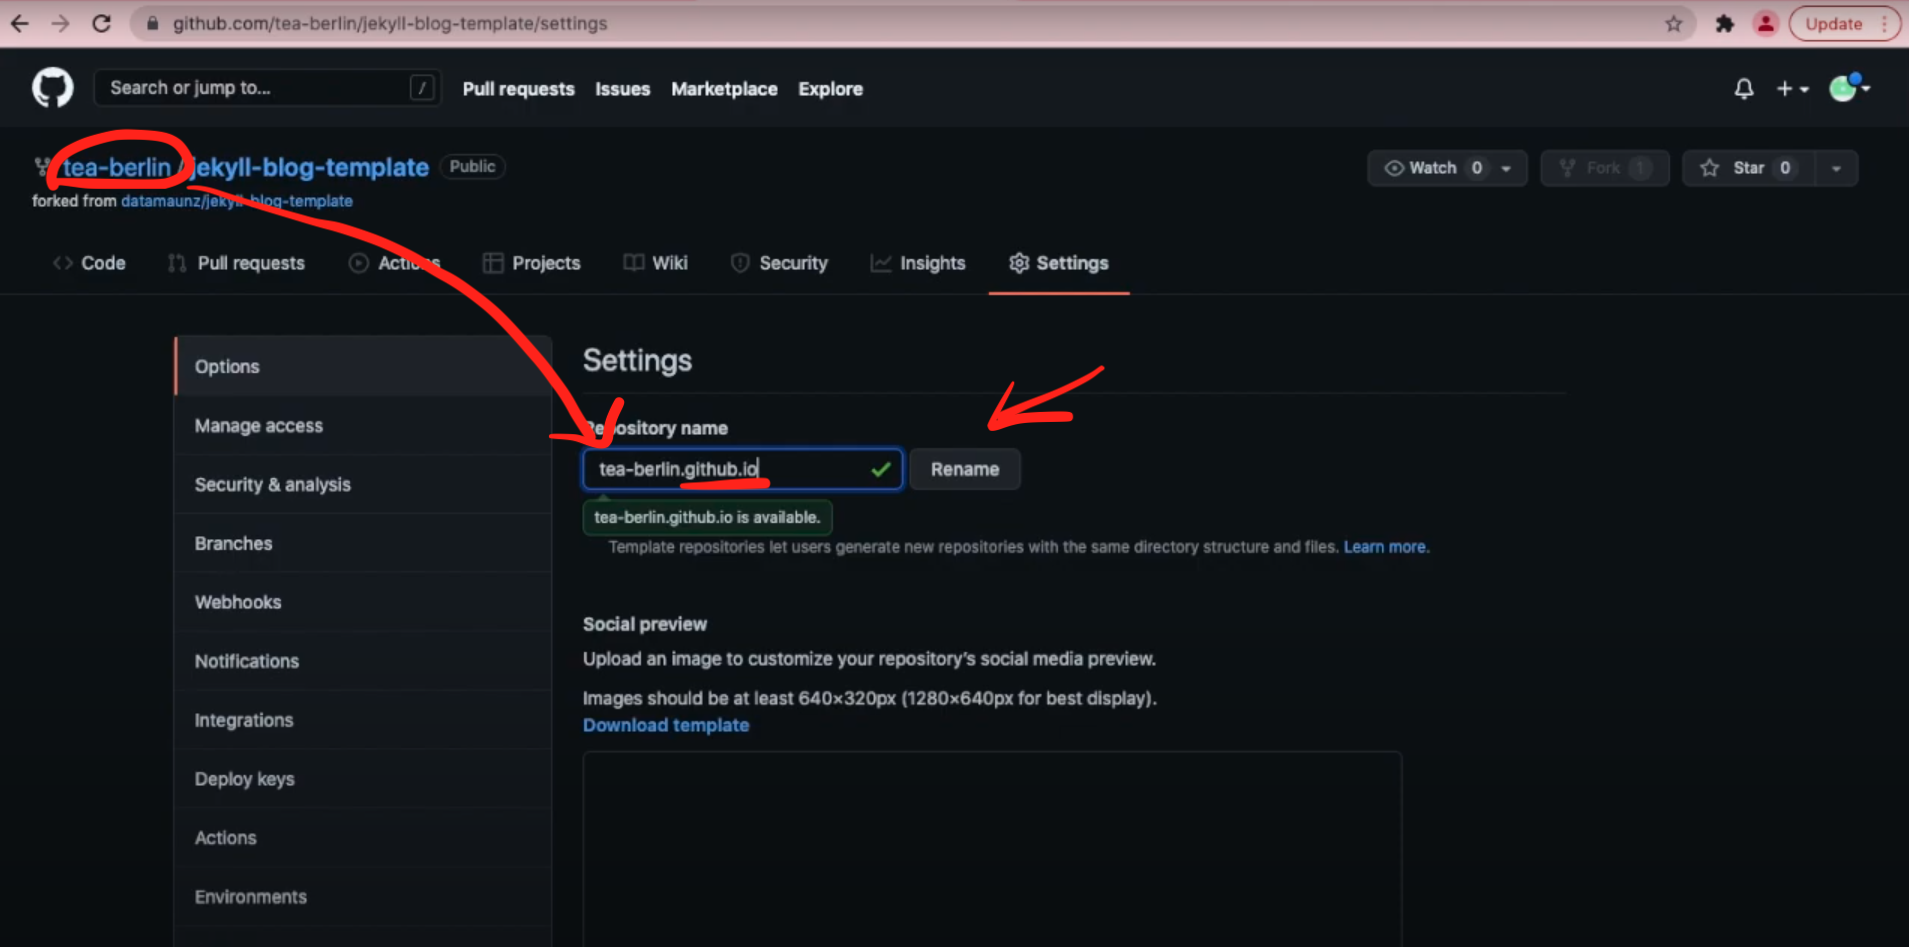Screen dimensions: 1909x947
Task: Expand the plus create-new dropdown
Action: click(1792, 89)
